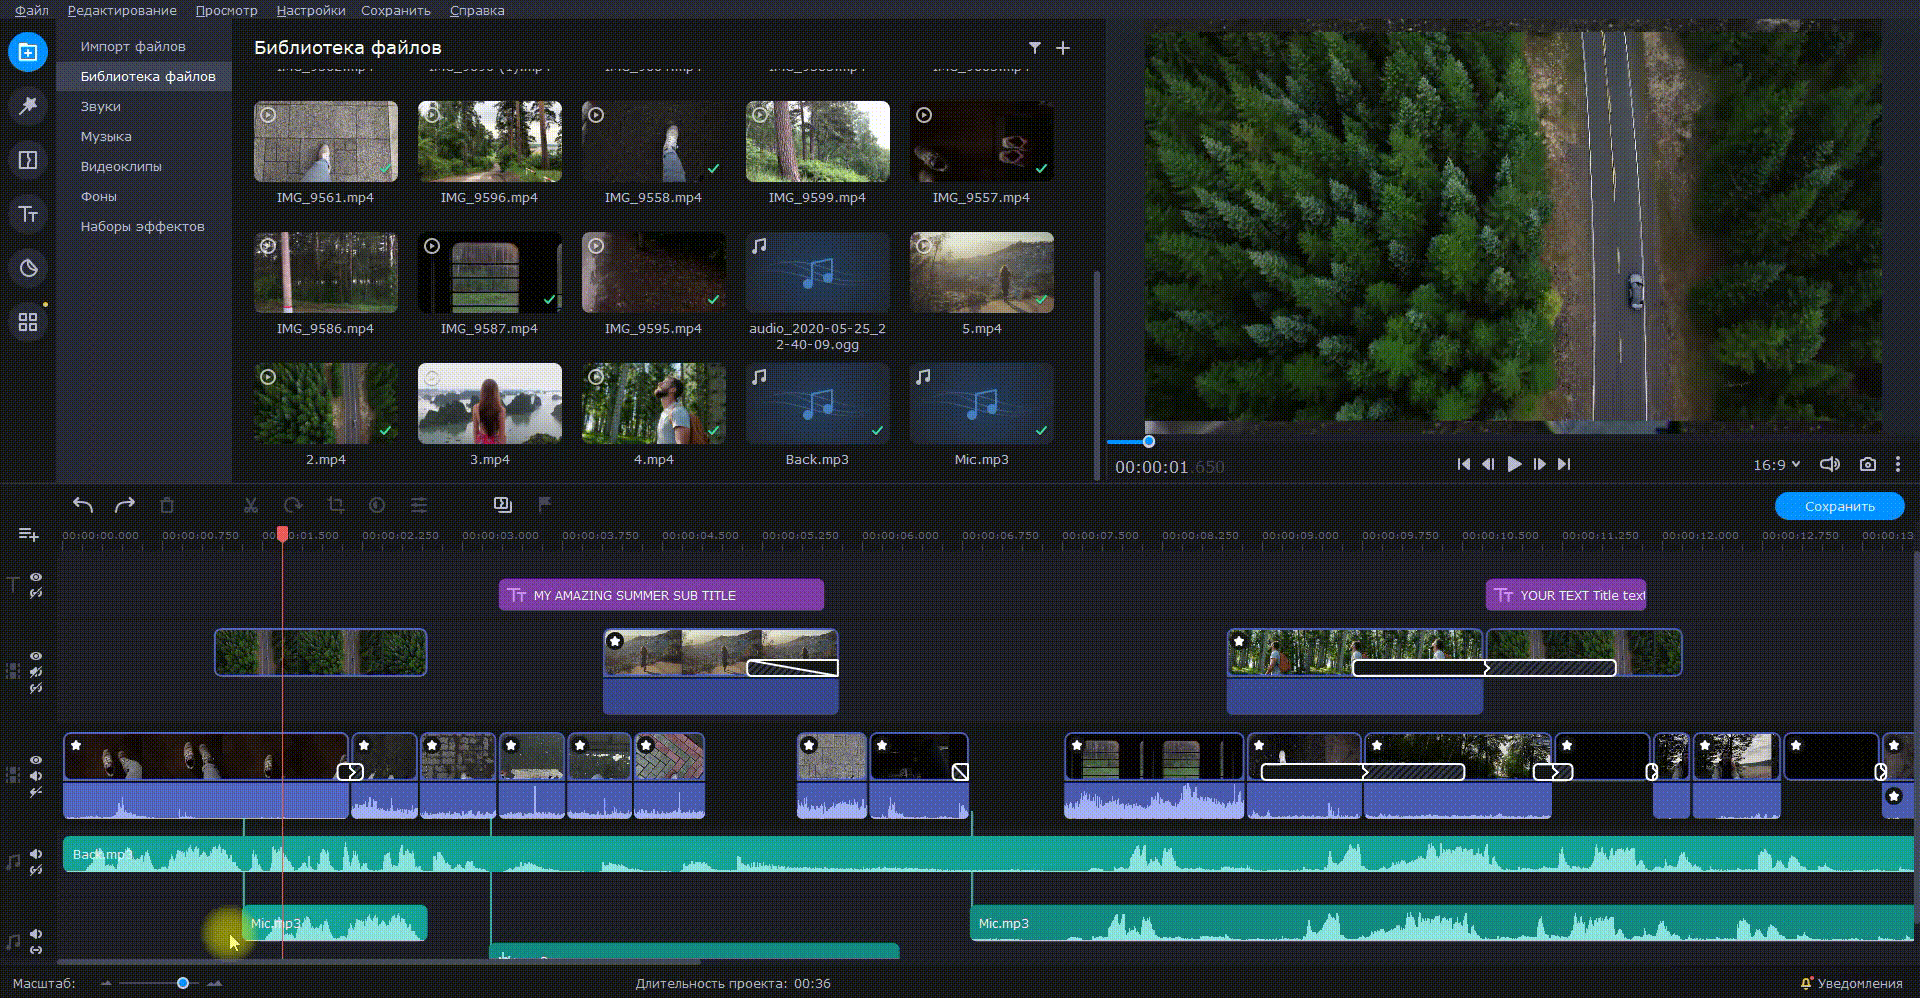Expand the add track menu
The width and height of the screenshot is (1920, 998).
click(x=29, y=535)
